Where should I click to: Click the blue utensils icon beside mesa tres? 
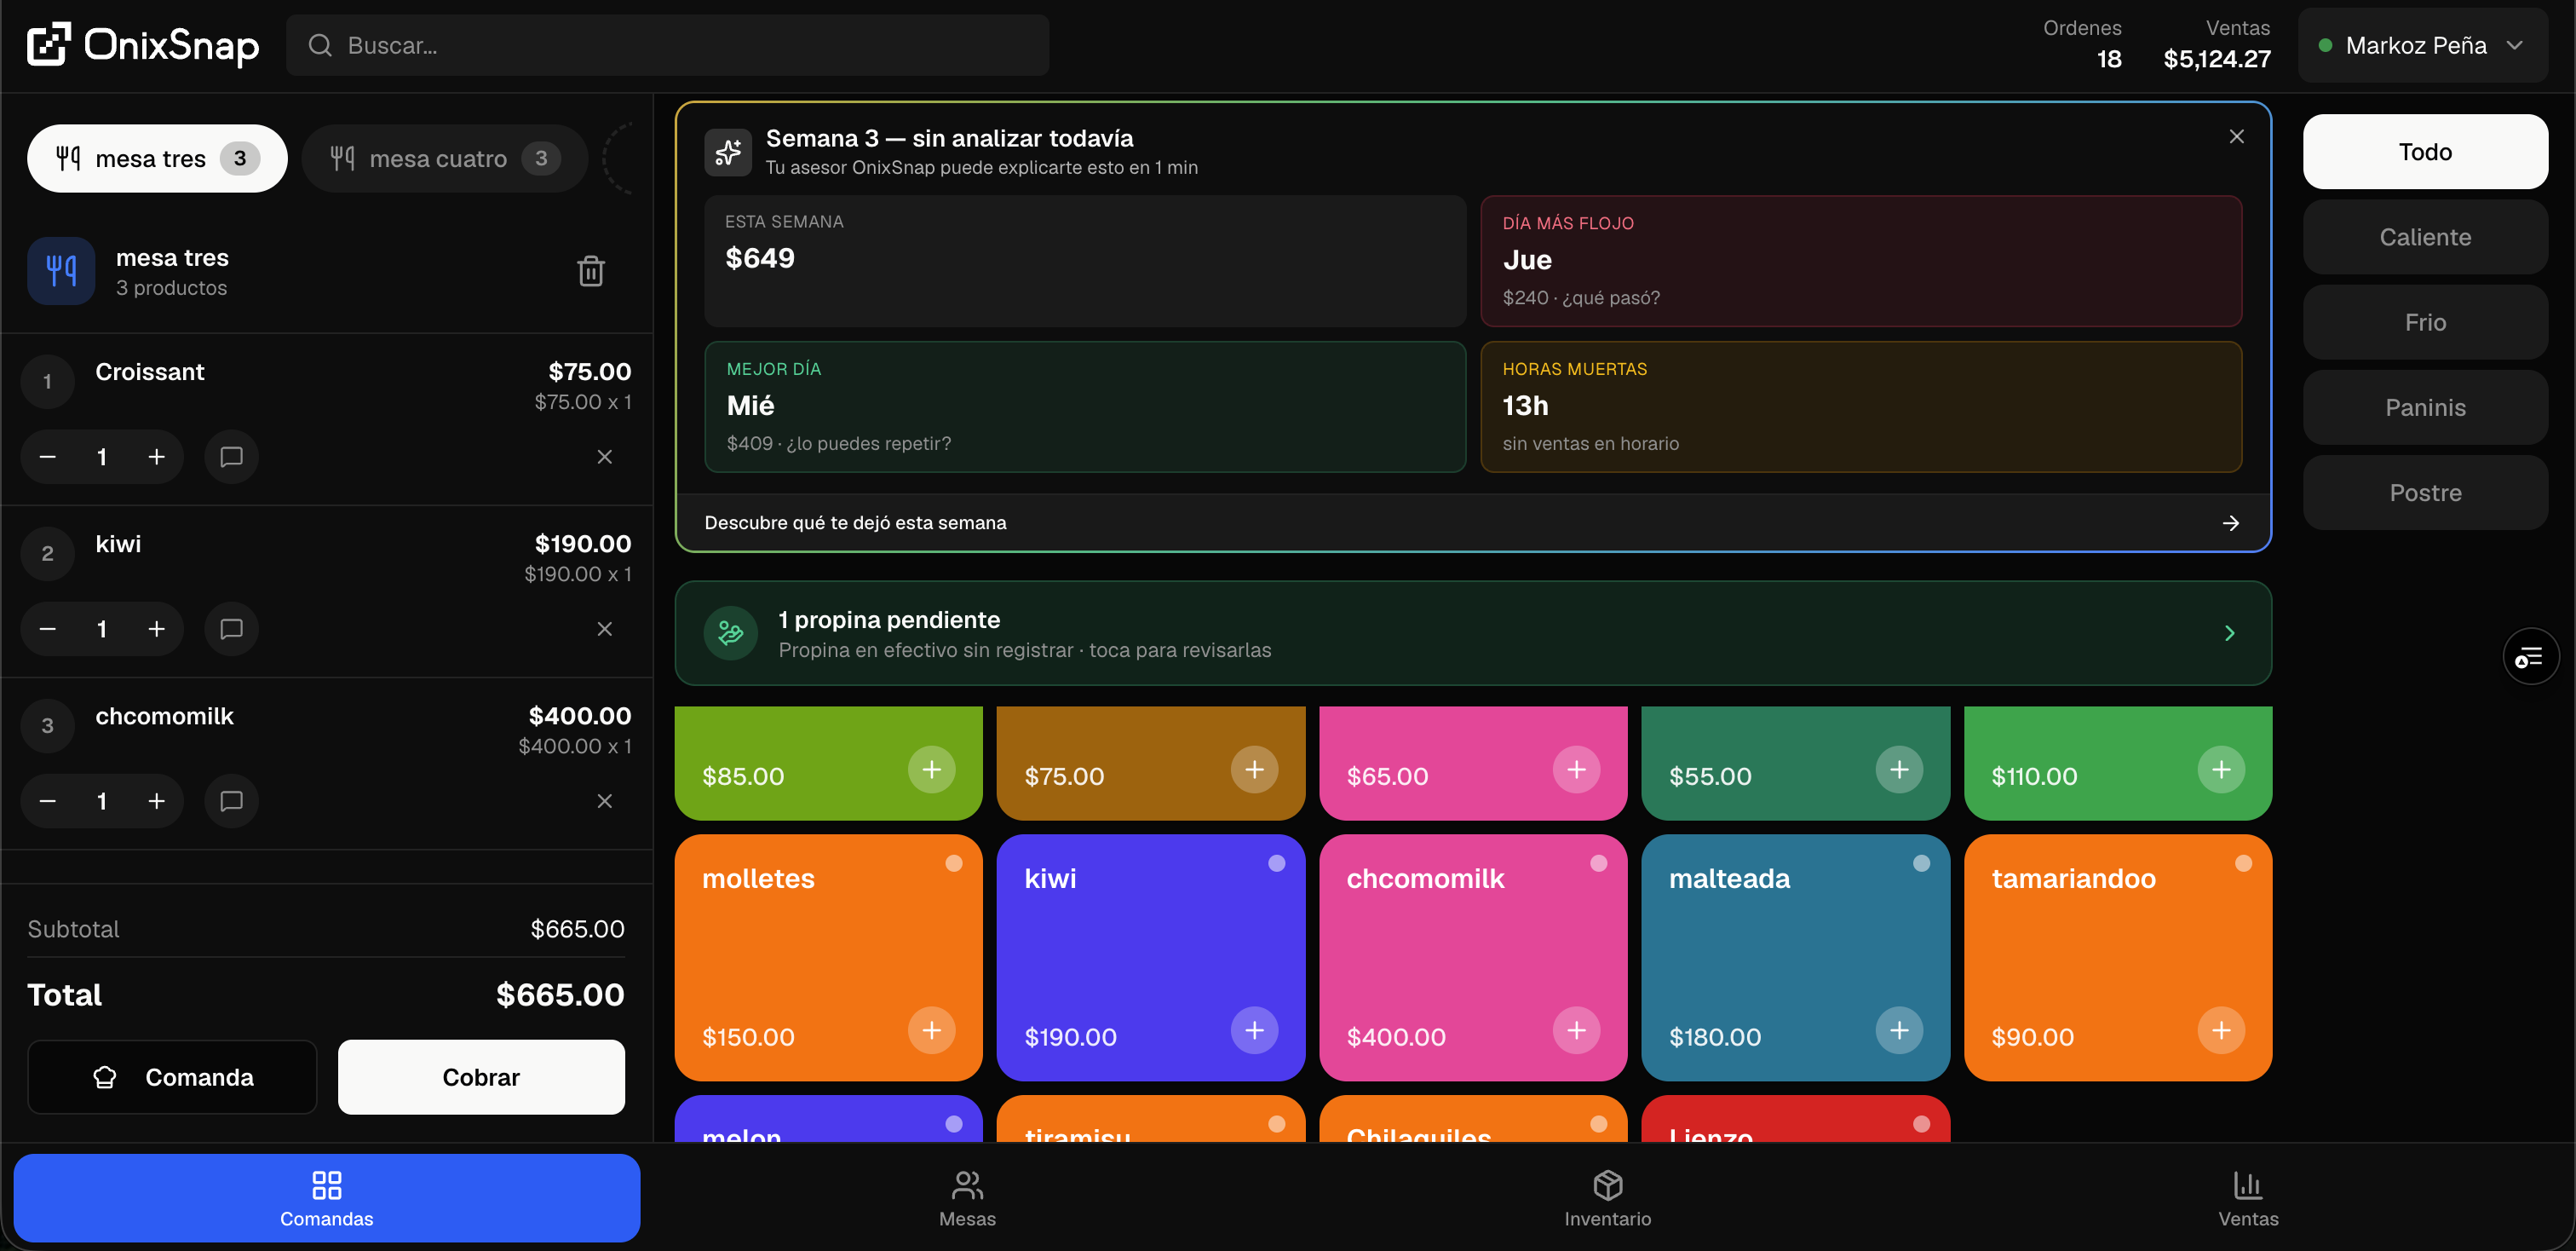[x=61, y=271]
